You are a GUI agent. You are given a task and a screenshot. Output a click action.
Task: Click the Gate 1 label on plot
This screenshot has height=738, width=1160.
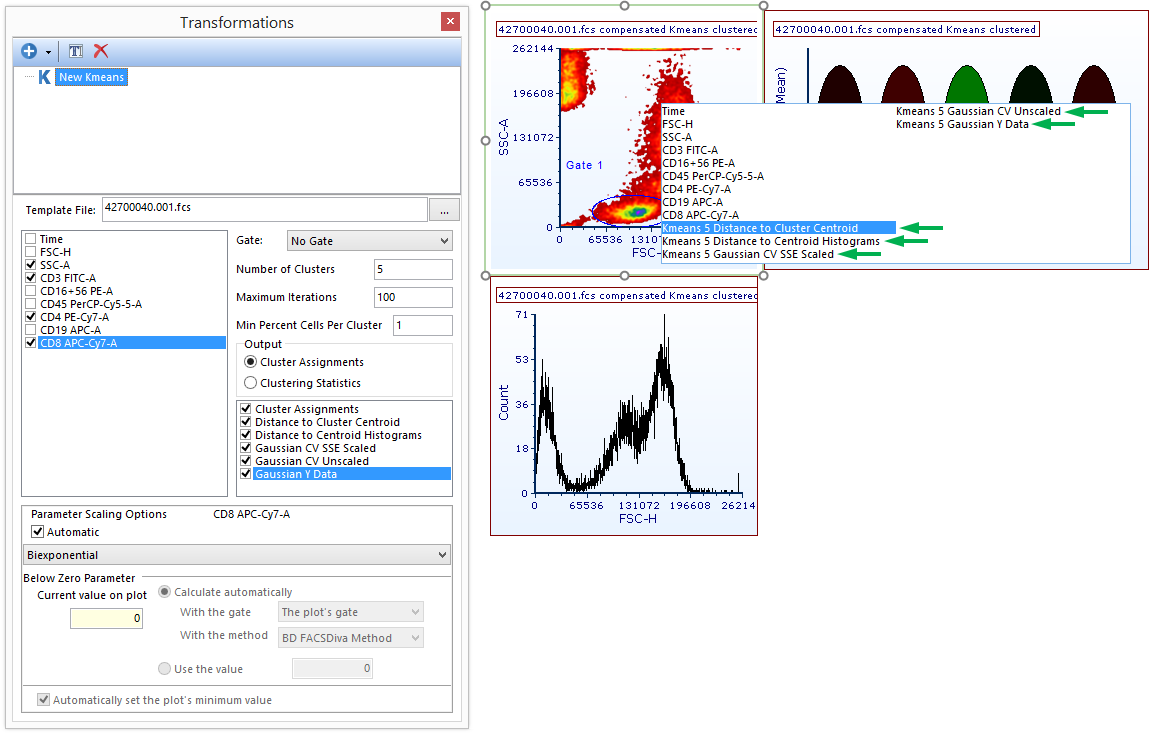tap(584, 165)
